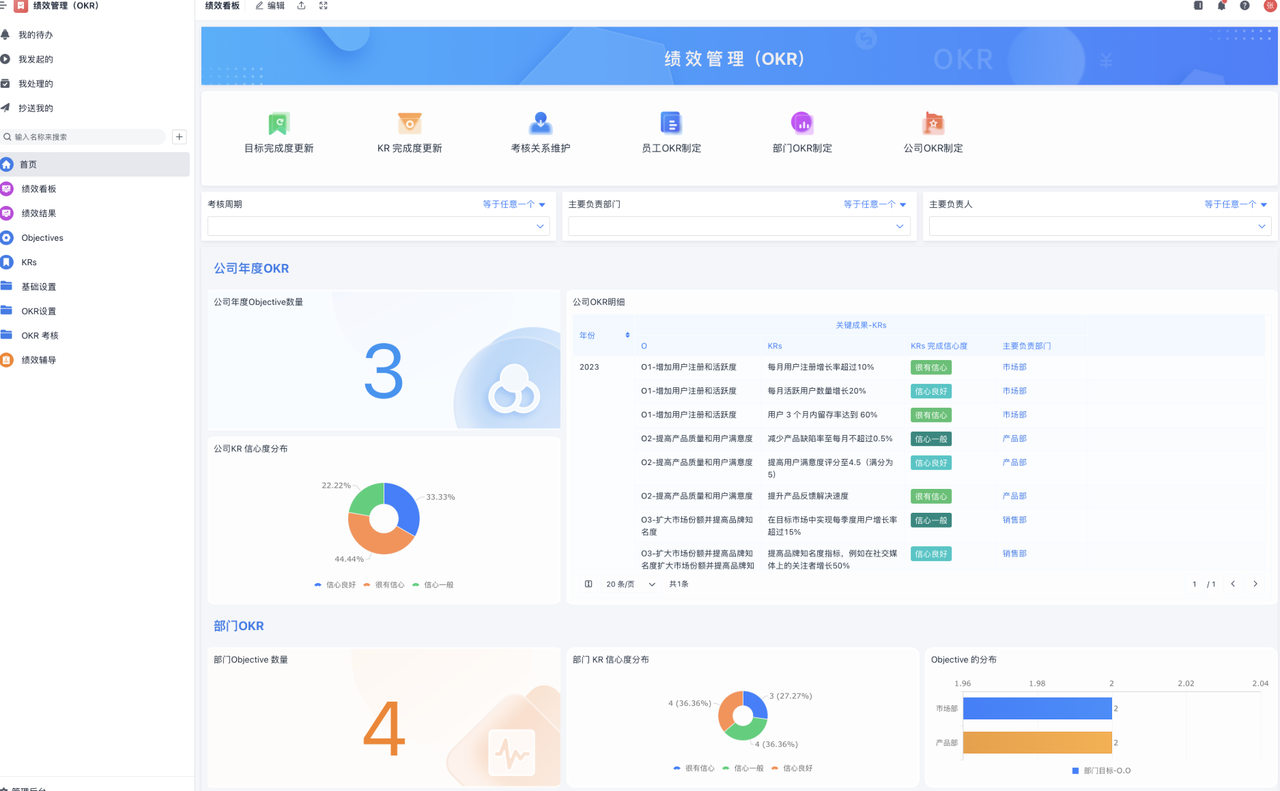The width and height of the screenshot is (1280, 791).
Task: Open the 主要负责部门 等于任意一个 operator dropdown
Action: pos(875,204)
